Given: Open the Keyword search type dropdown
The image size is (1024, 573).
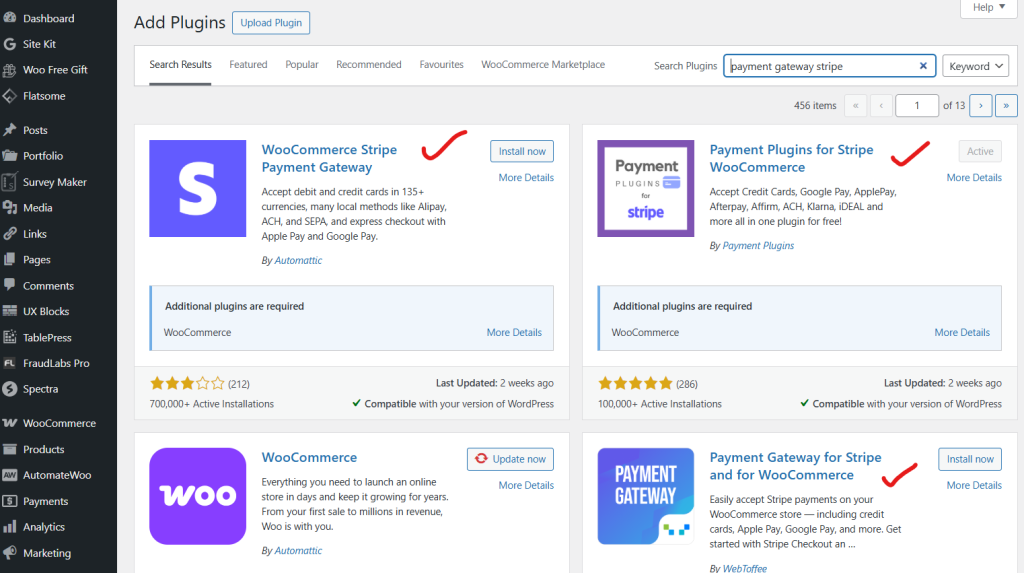Looking at the screenshot, I should tap(975, 66).
